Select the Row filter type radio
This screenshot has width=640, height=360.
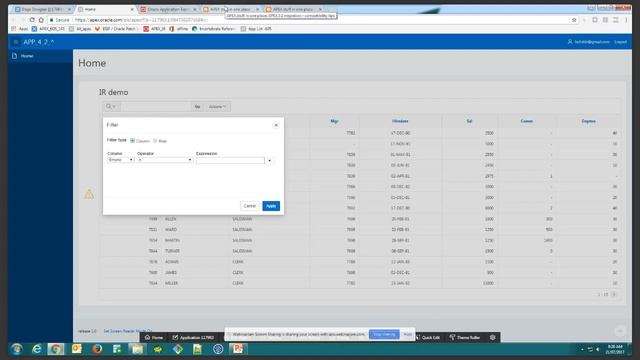[x=155, y=140]
